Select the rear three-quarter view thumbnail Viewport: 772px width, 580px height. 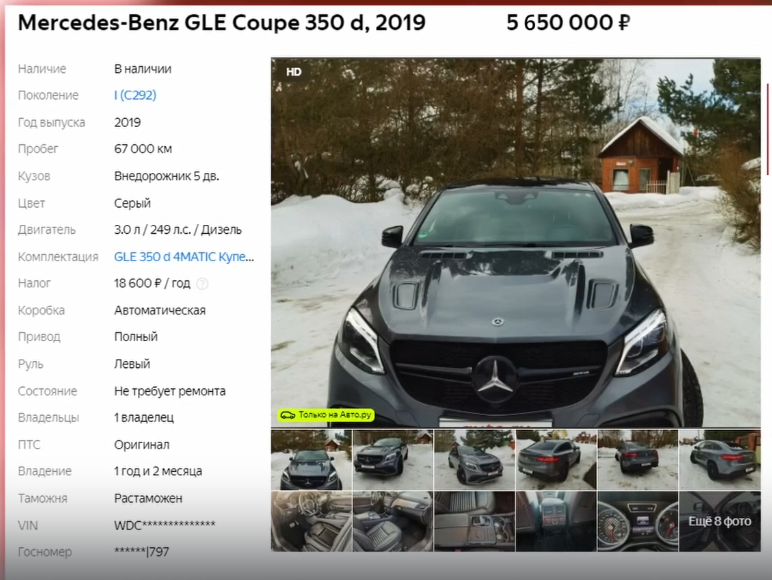pos(556,460)
